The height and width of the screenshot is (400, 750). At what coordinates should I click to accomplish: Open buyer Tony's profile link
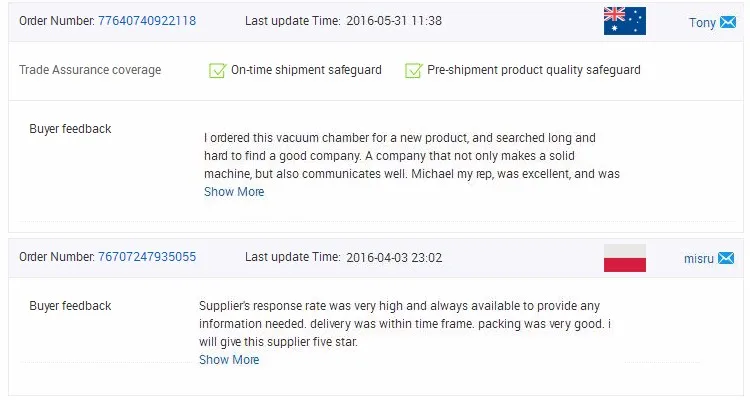702,22
